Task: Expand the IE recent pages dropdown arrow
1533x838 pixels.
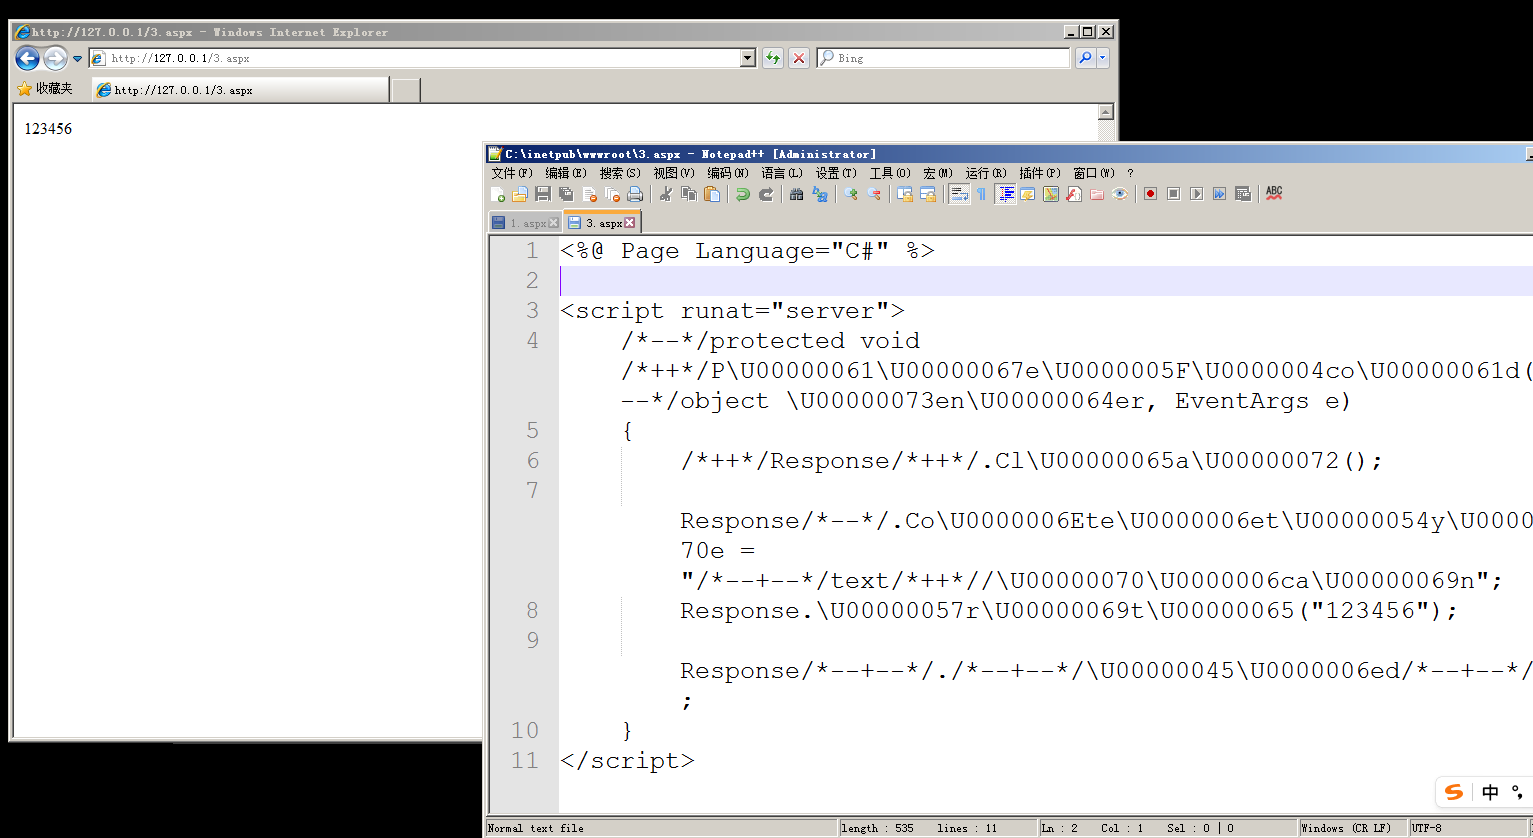Action: point(77,59)
